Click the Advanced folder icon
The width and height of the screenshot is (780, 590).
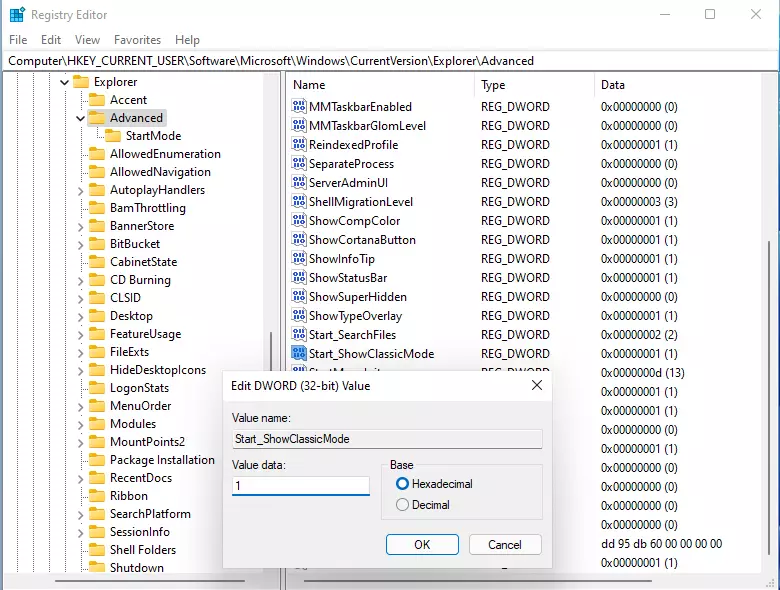tap(97, 117)
